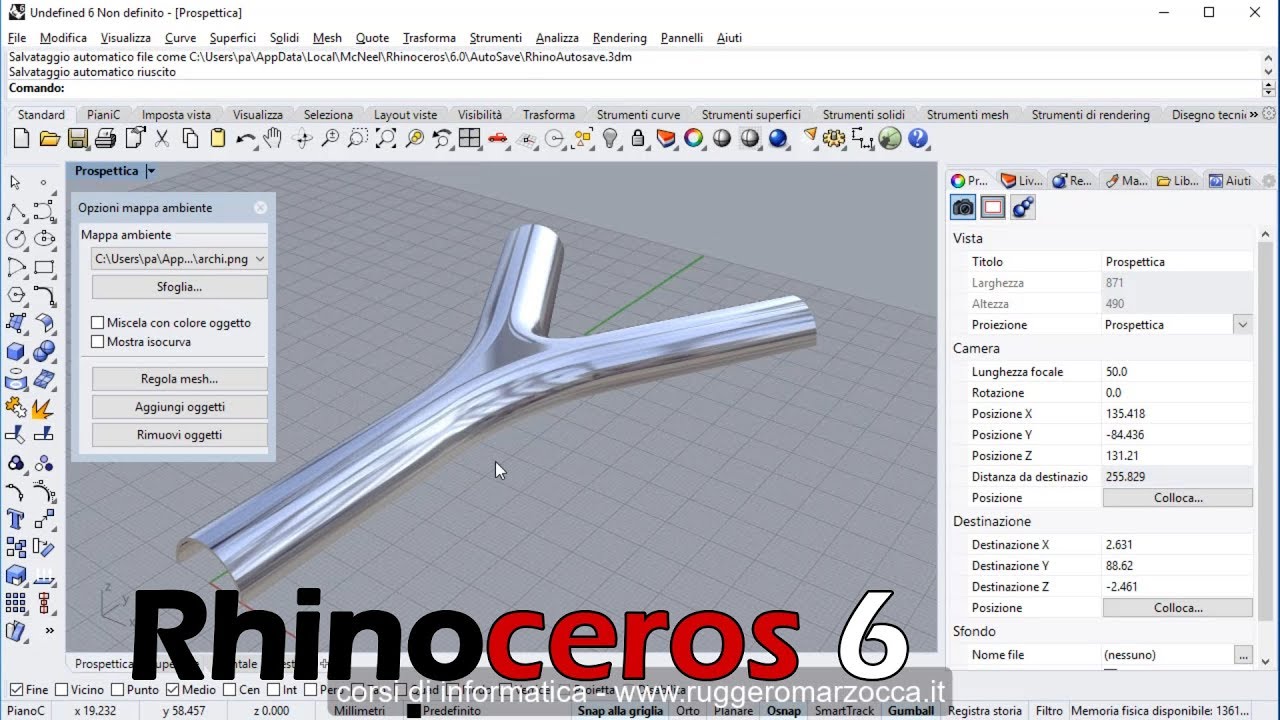Click the light bulb visibility icon

pos(610,139)
